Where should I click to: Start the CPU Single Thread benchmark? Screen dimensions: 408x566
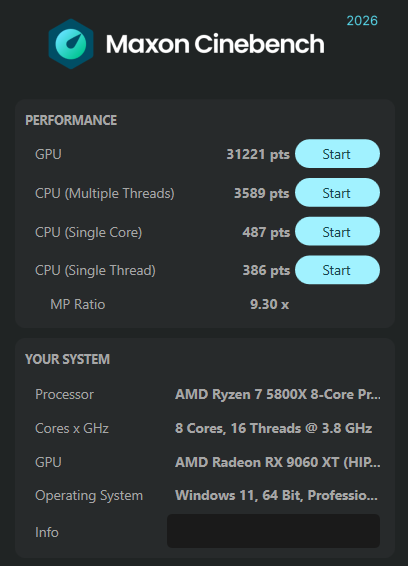click(x=337, y=270)
